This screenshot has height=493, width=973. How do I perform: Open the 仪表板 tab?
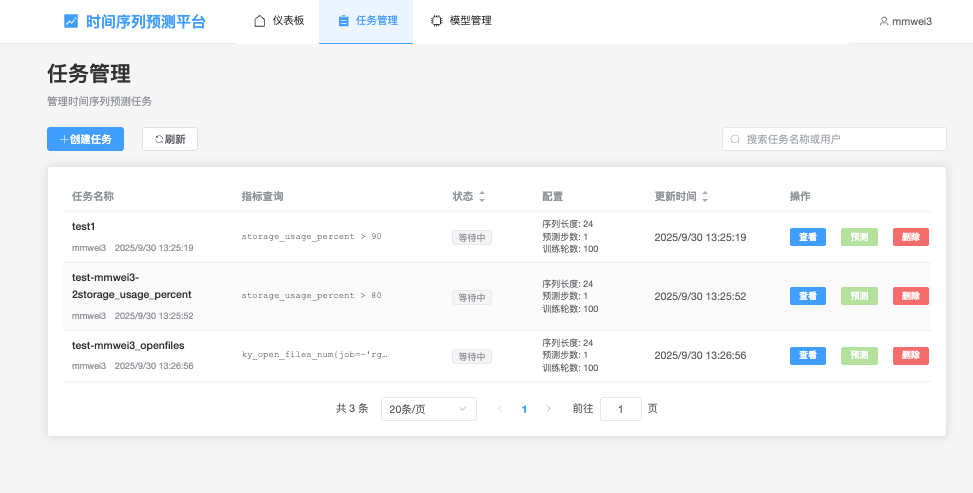coord(279,21)
